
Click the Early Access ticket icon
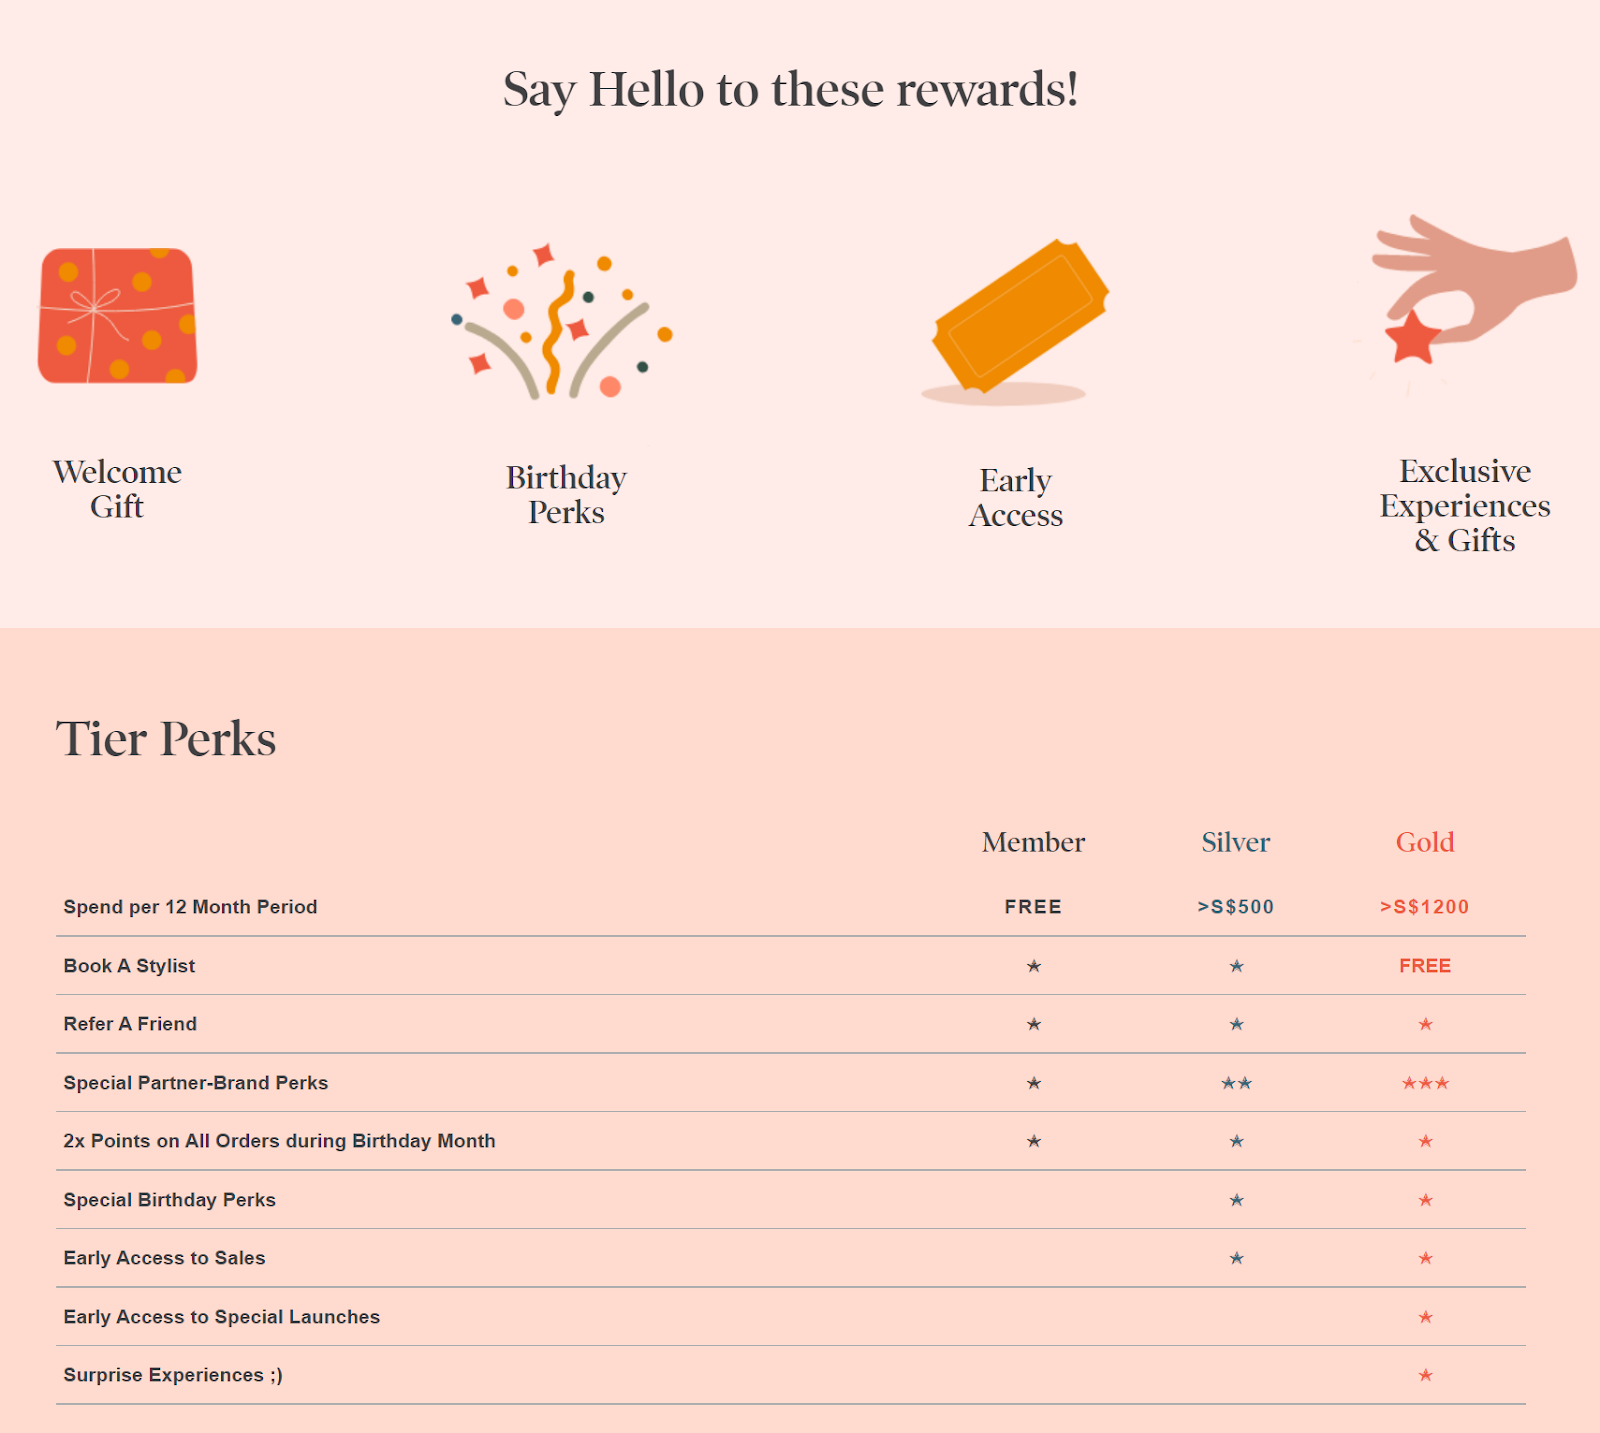coord(1016,322)
